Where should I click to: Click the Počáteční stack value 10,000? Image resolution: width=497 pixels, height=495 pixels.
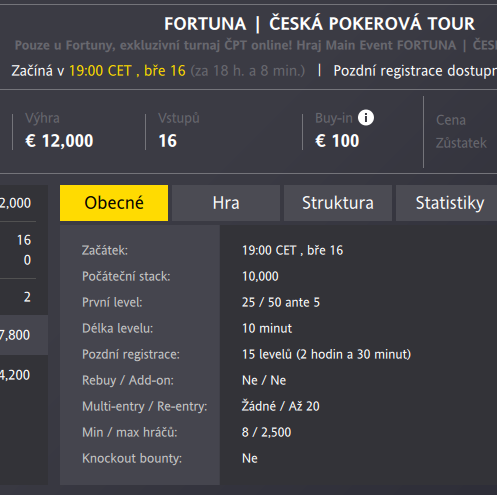[260, 276]
